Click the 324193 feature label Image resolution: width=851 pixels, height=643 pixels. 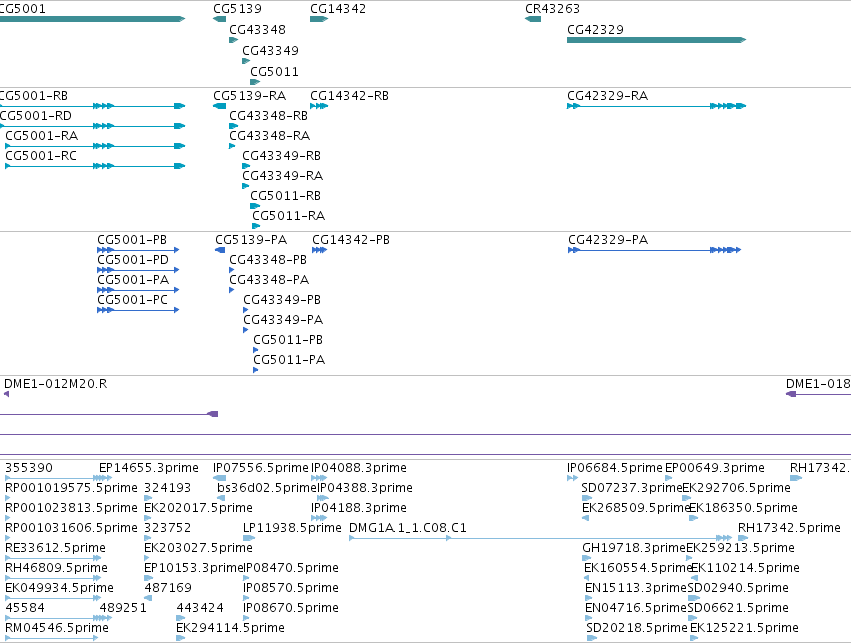coord(168,488)
